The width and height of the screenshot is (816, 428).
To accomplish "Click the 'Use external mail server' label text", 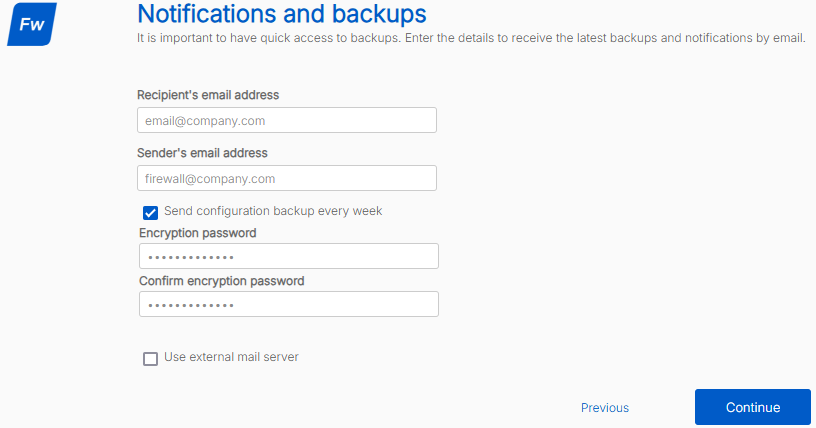I will 231,357.
